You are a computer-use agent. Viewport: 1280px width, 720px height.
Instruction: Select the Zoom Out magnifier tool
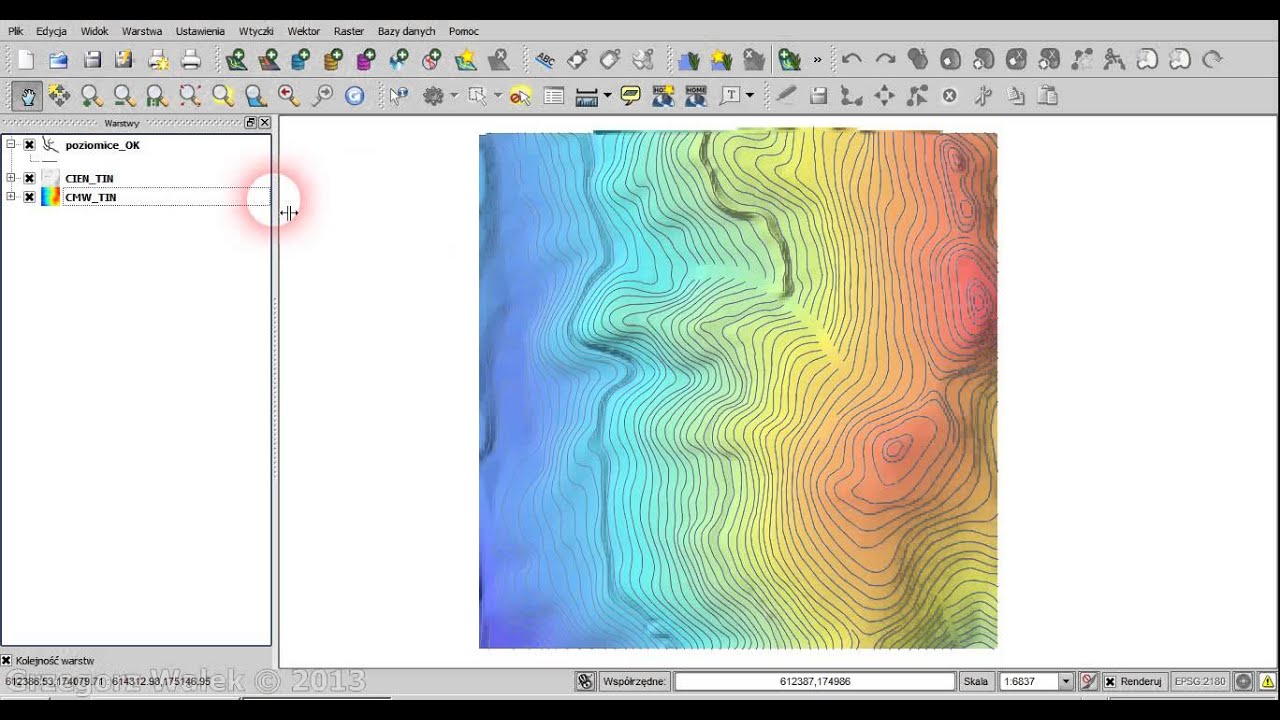pyautogui.click(x=124, y=96)
